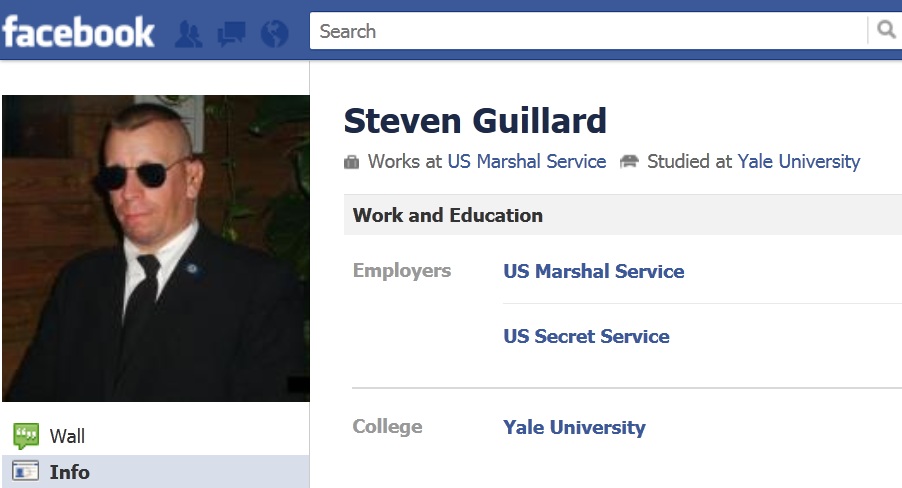Open the US Secret Service employer link

pos(586,336)
